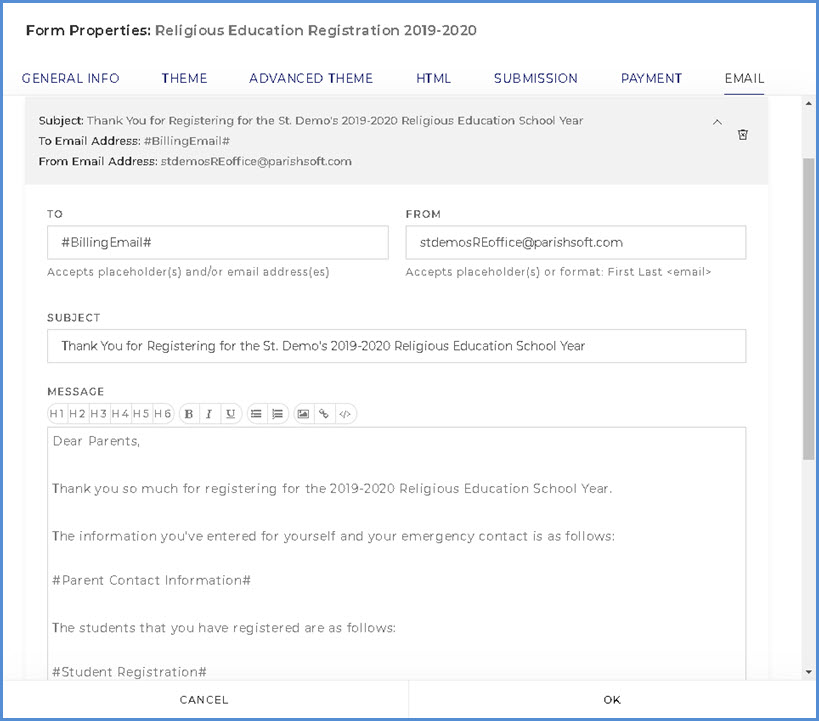Go to the Payment tab
Image resolution: width=819 pixels, height=721 pixels.
click(x=651, y=78)
